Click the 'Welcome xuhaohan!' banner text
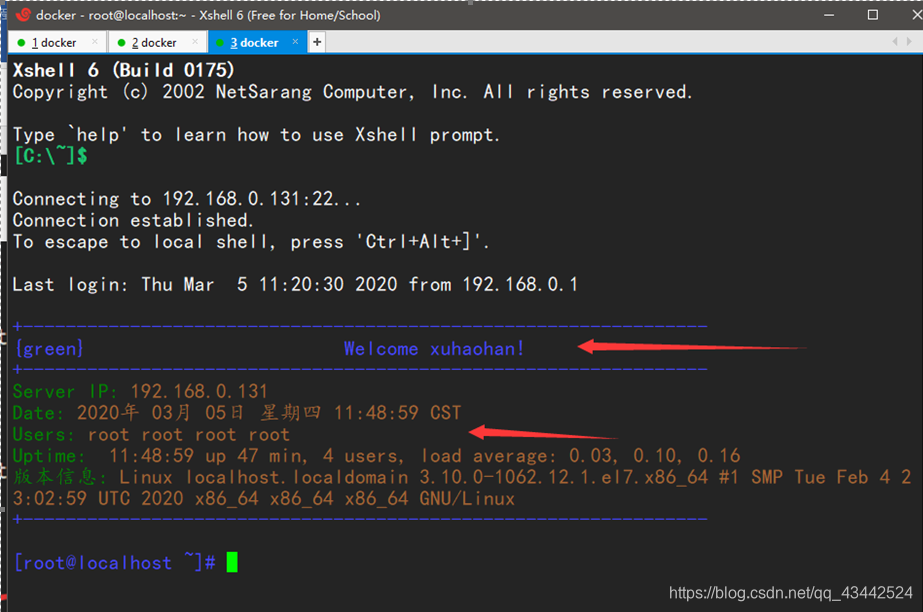The image size is (923, 612). (434, 349)
